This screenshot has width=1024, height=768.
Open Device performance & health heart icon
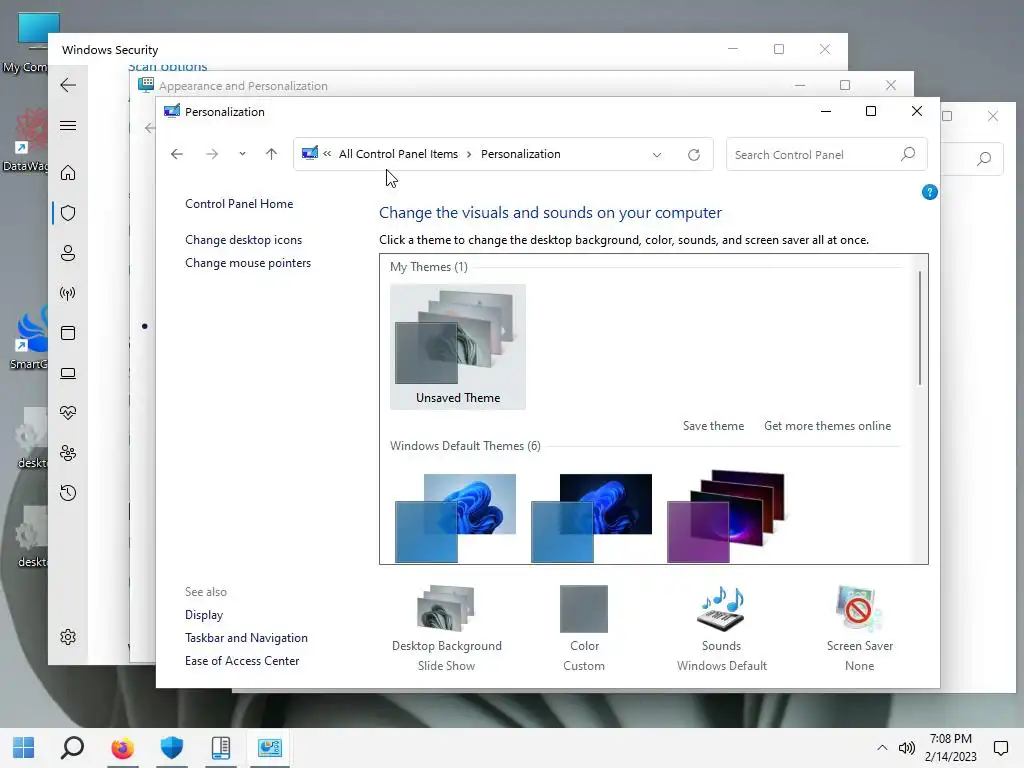[x=68, y=413]
